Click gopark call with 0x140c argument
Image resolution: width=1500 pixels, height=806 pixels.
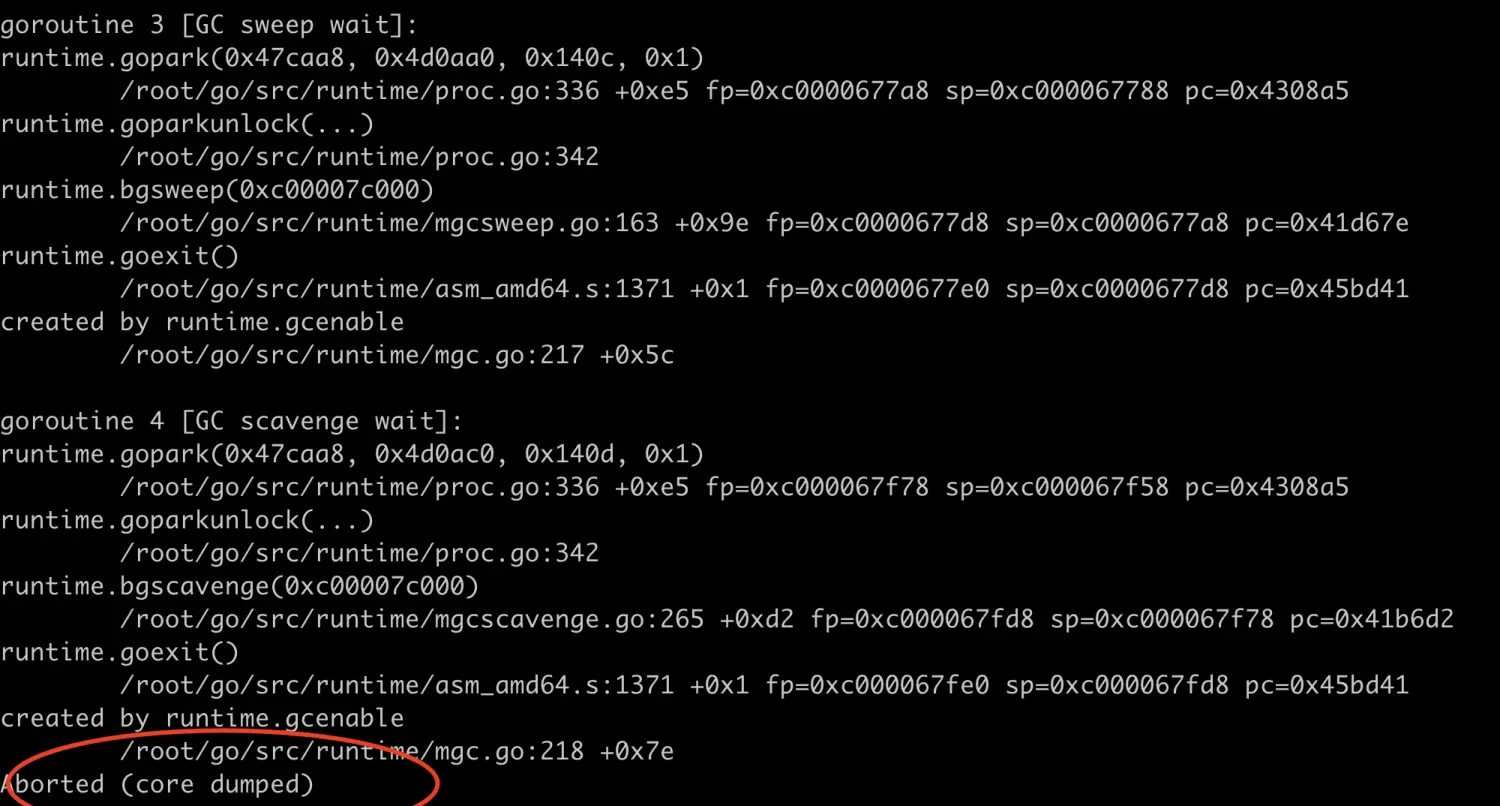tap(352, 58)
